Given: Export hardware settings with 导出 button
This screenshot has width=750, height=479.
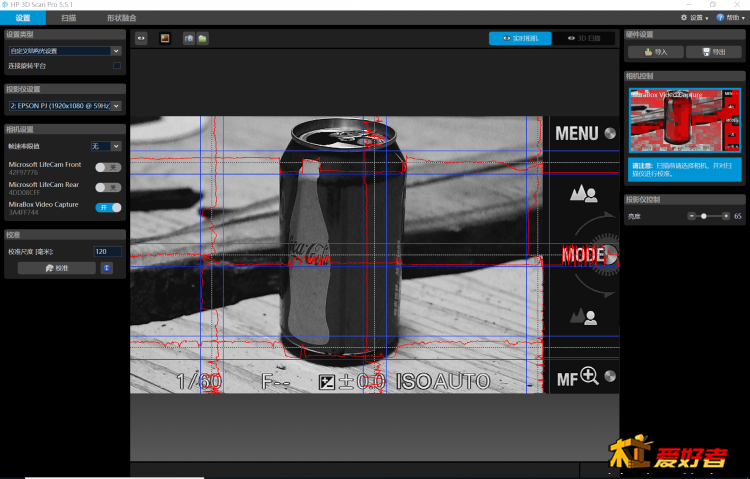Looking at the screenshot, I should pos(714,52).
